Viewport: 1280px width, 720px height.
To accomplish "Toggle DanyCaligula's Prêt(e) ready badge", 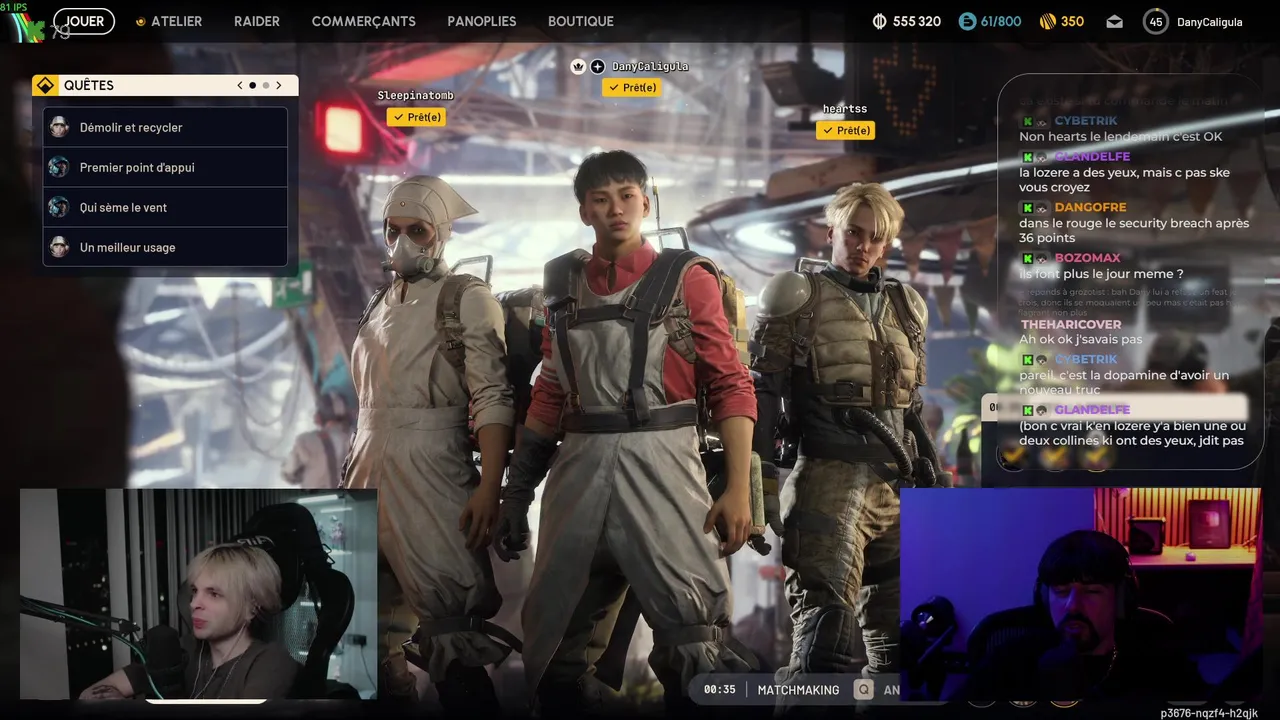I will pyautogui.click(x=631, y=87).
